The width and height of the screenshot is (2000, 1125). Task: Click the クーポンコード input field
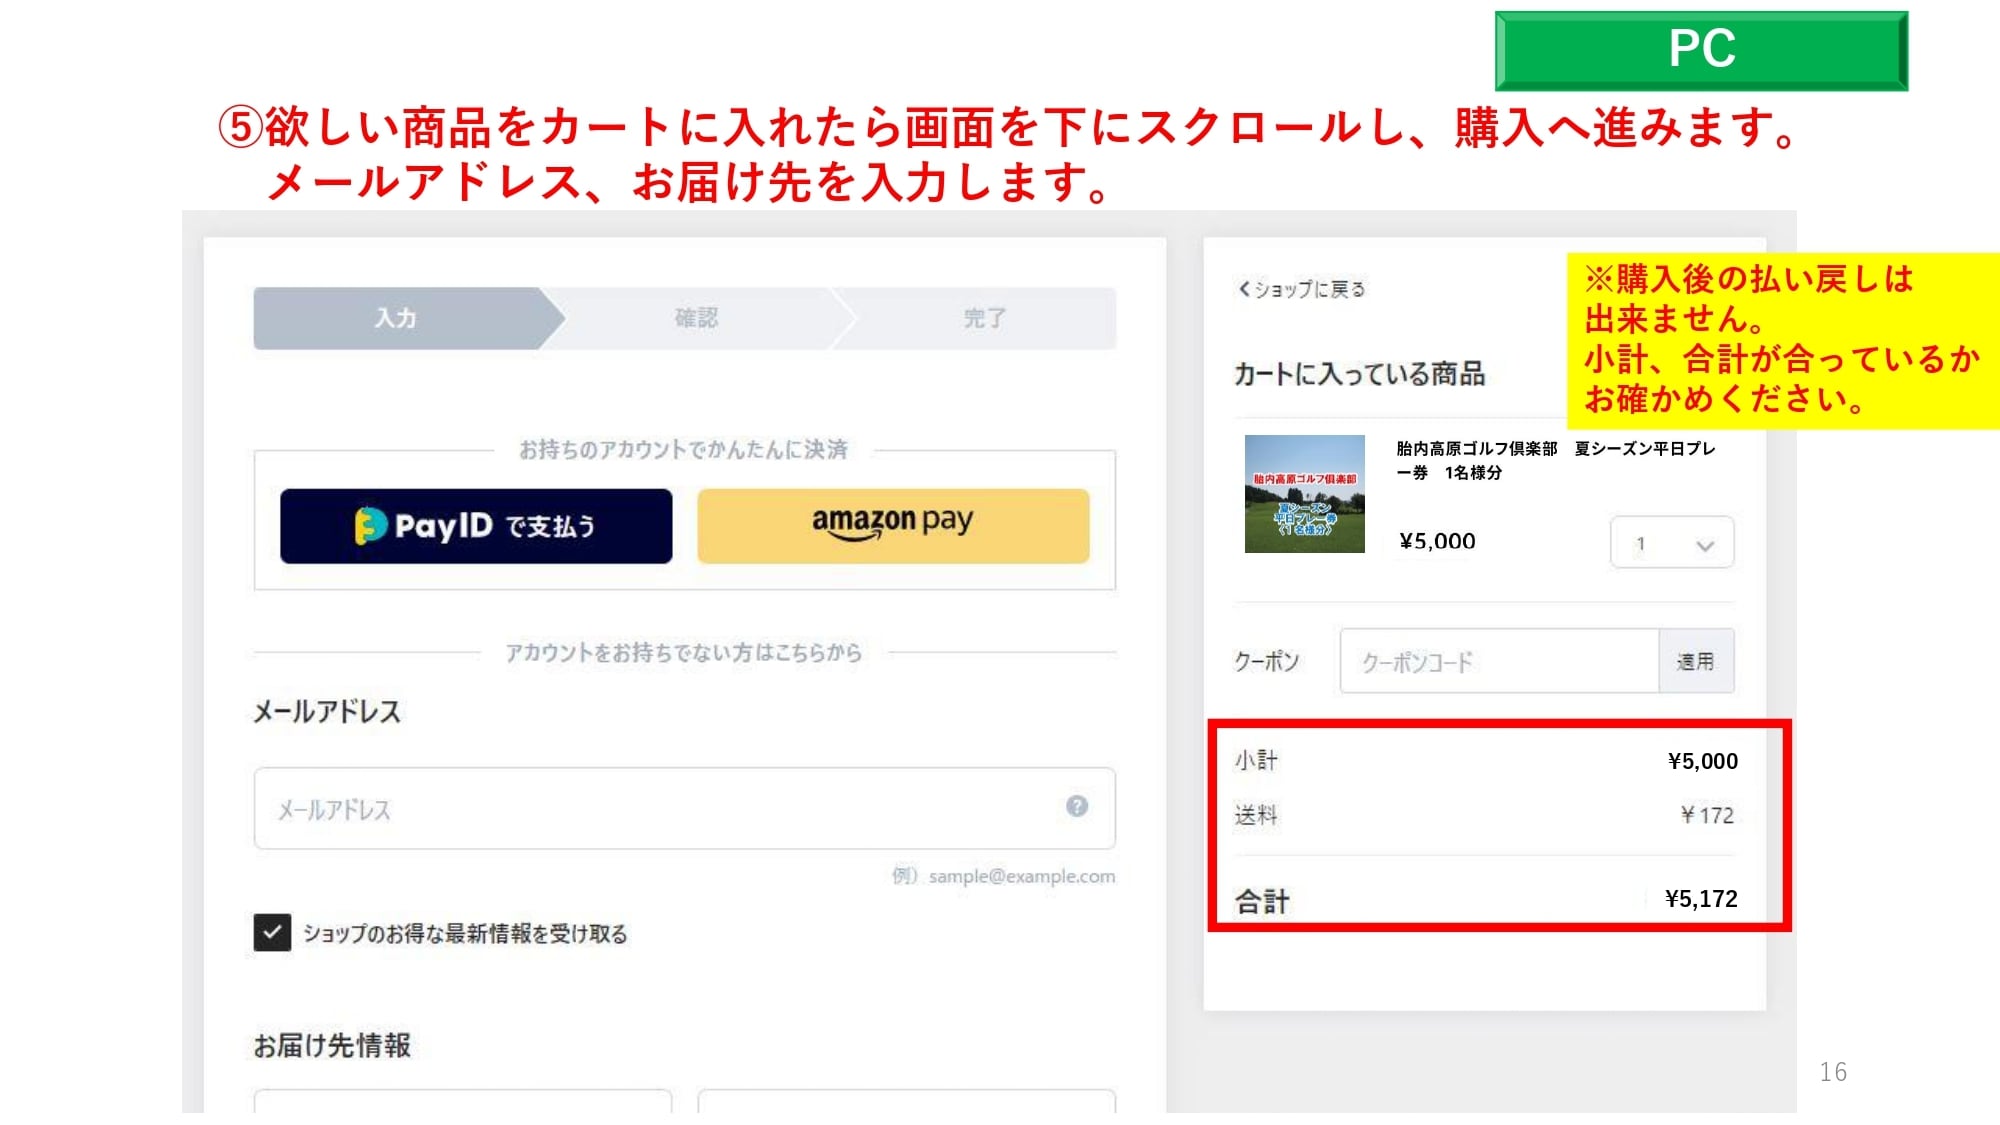pos(1498,661)
